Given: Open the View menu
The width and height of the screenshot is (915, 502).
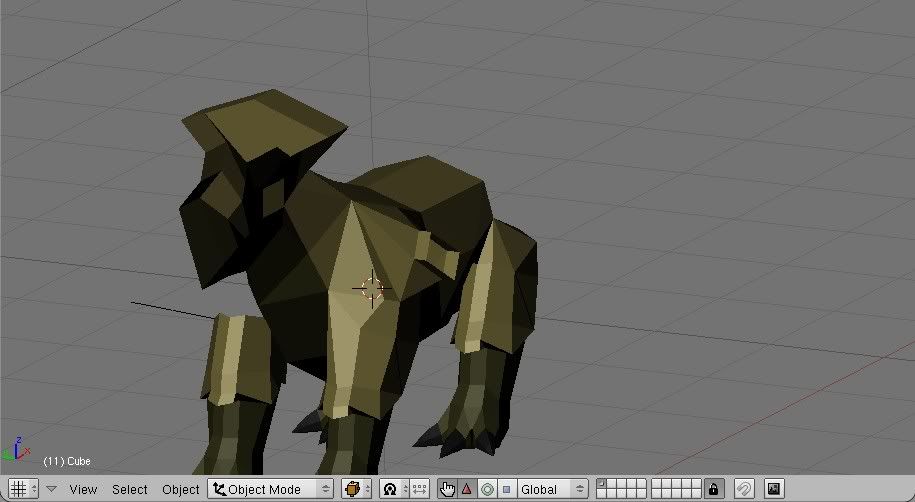Looking at the screenshot, I should (83, 489).
